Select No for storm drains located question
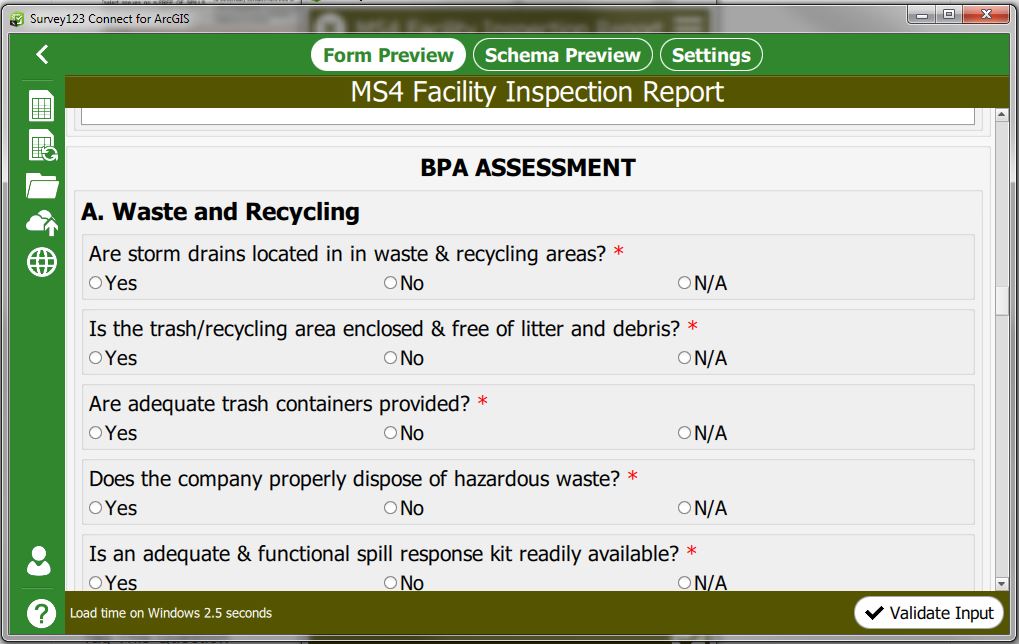The height and width of the screenshot is (644, 1019). [390, 283]
